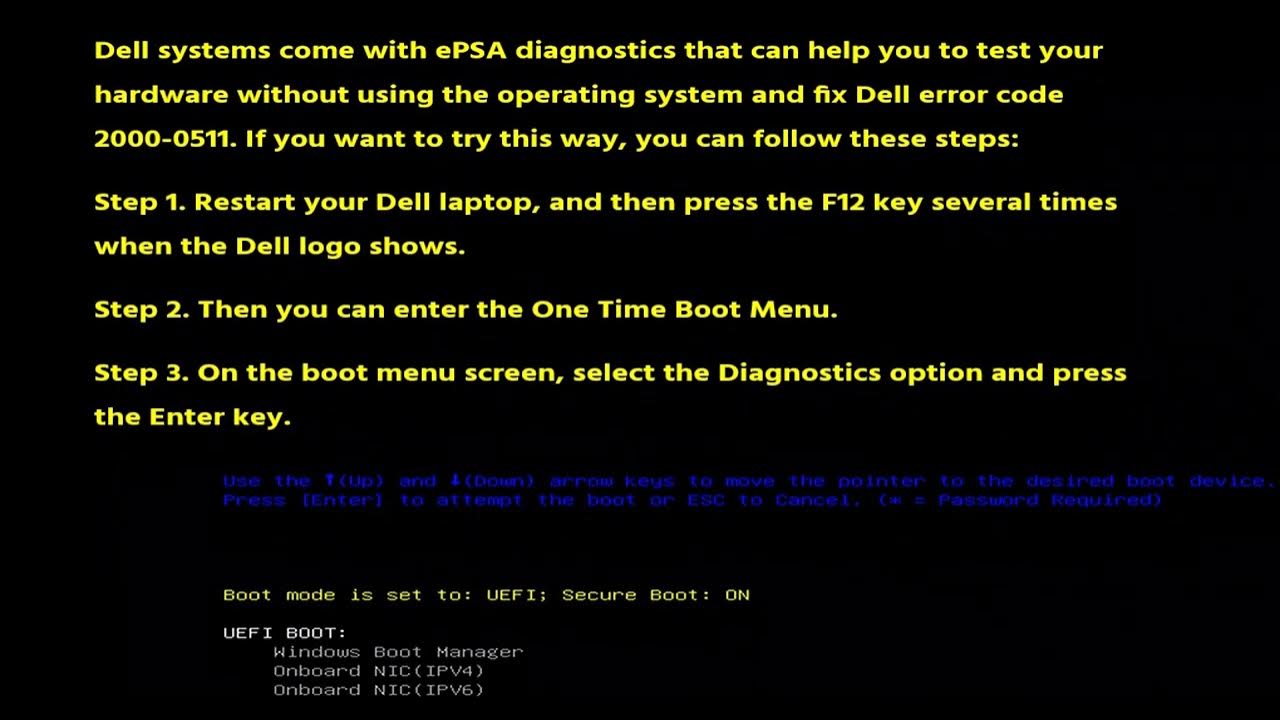The width and height of the screenshot is (1280, 720).
Task: Click the 'Dell systems come with ePSA' line
Action: [598, 50]
